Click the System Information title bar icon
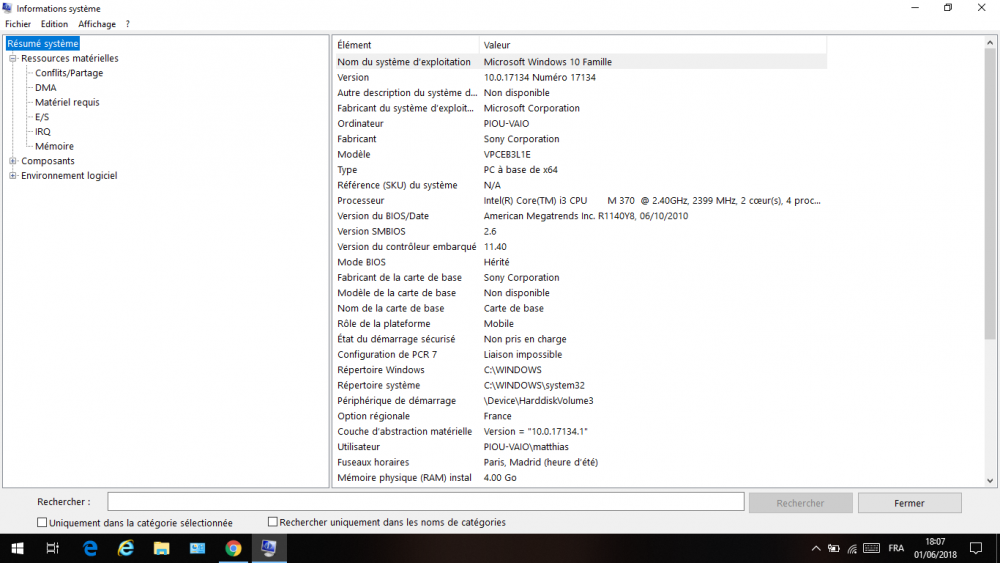 click(x=7, y=8)
